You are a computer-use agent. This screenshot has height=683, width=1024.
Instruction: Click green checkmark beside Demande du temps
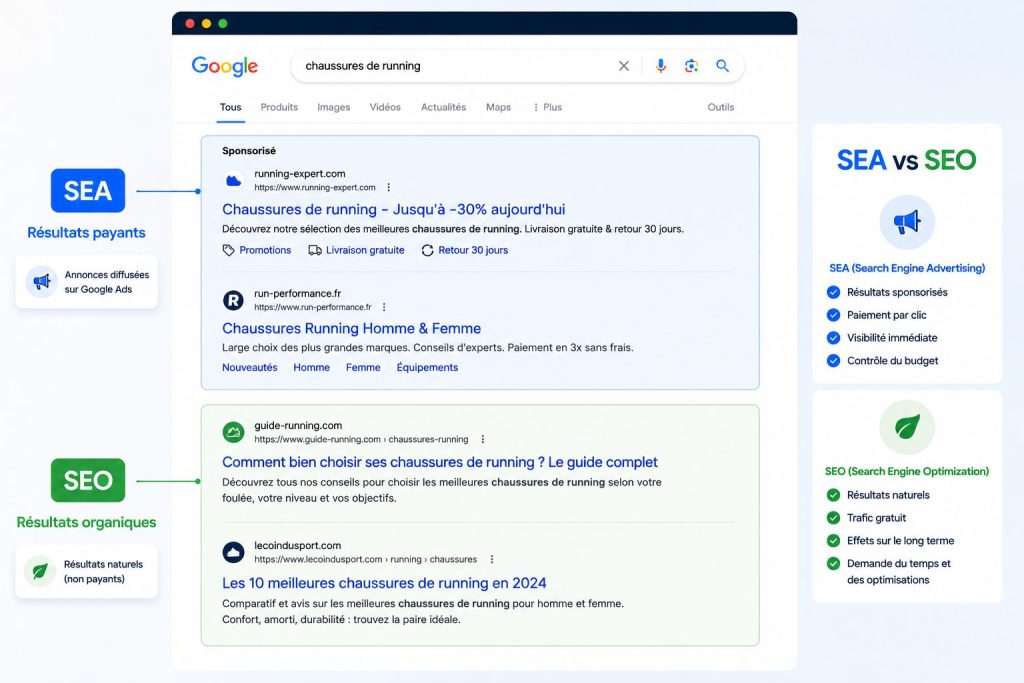point(833,564)
